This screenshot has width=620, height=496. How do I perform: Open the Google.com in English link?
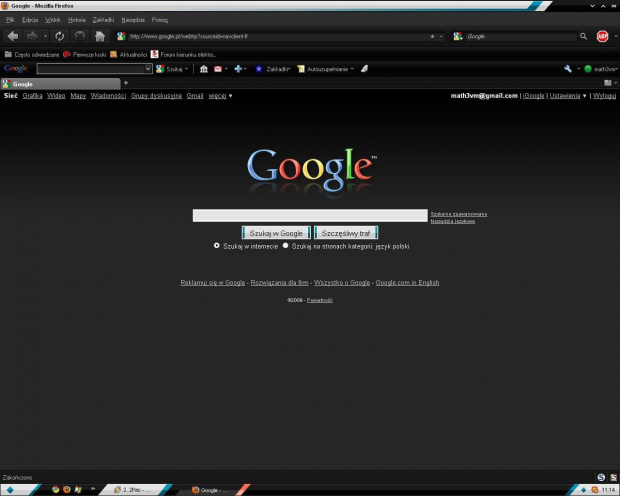click(407, 282)
